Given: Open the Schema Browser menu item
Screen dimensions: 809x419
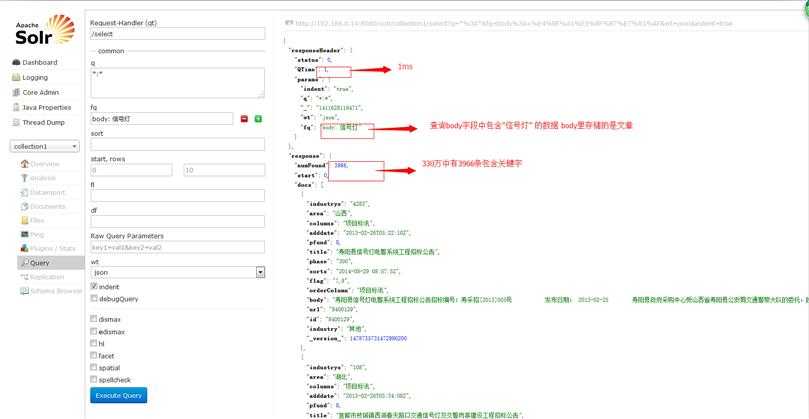Looking at the screenshot, I should 54,291.
